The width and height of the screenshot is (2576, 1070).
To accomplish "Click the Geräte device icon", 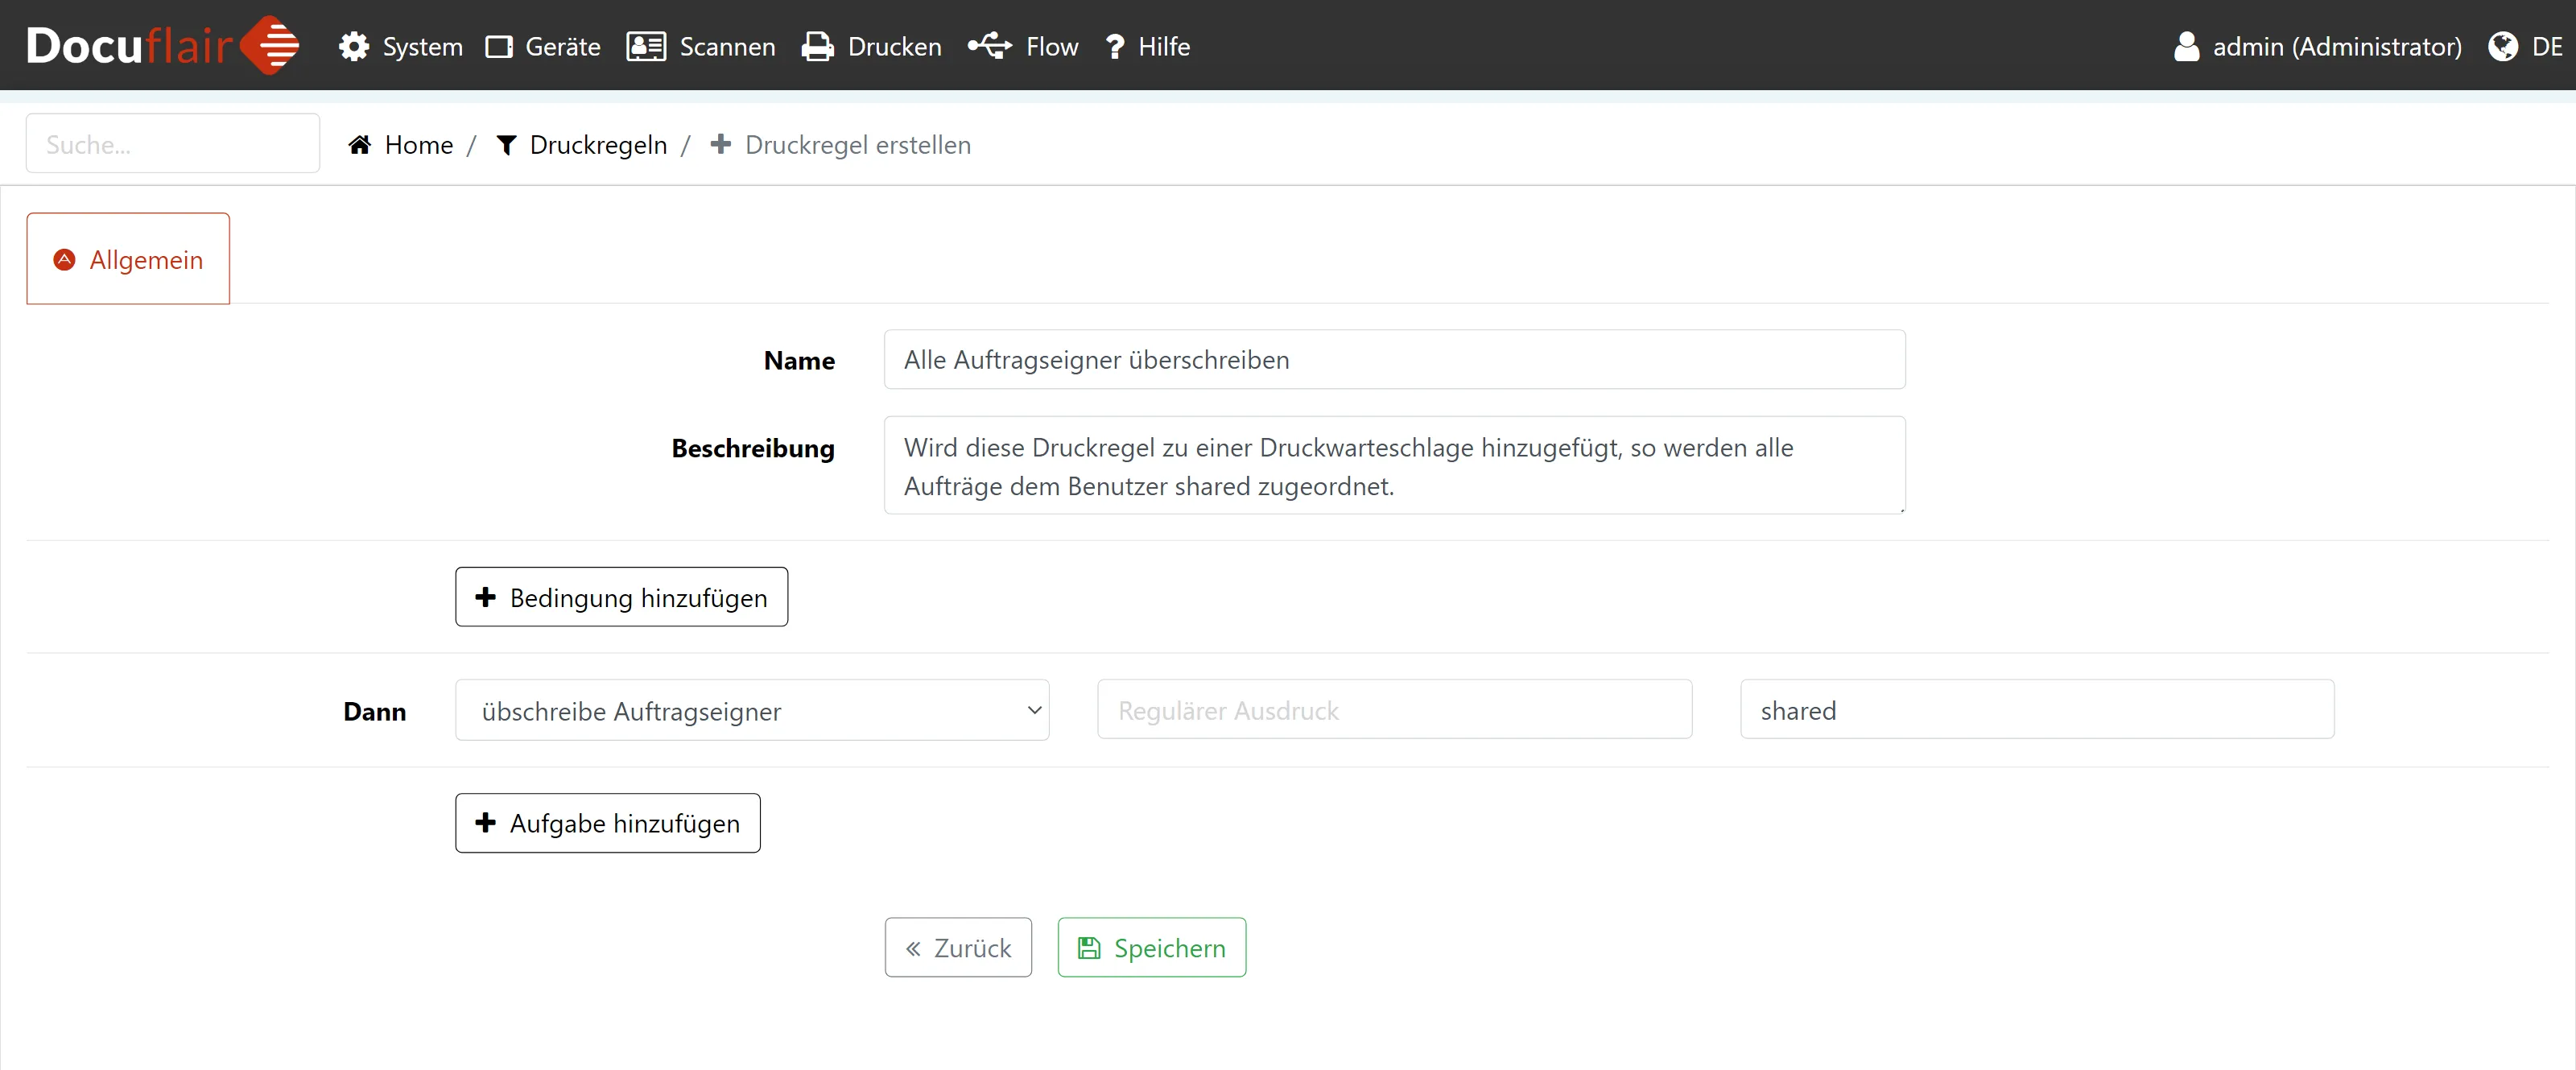I will [499, 47].
